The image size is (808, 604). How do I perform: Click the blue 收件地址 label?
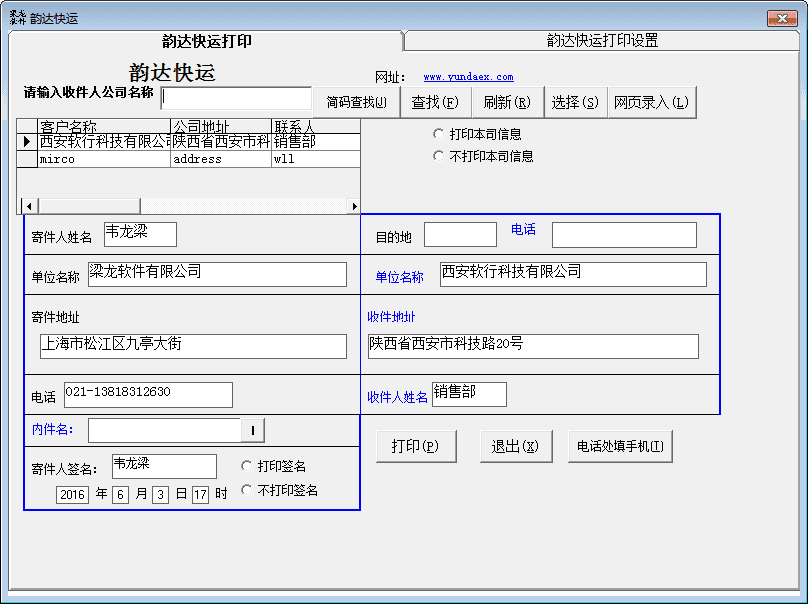pyautogui.click(x=391, y=317)
